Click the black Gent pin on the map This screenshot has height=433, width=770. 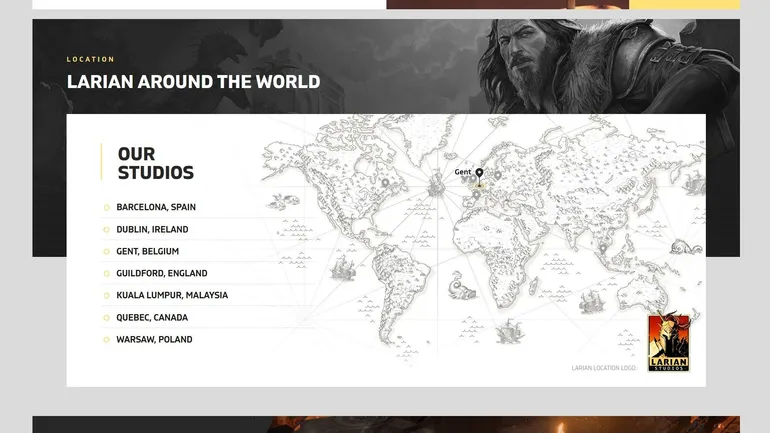(479, 173)
